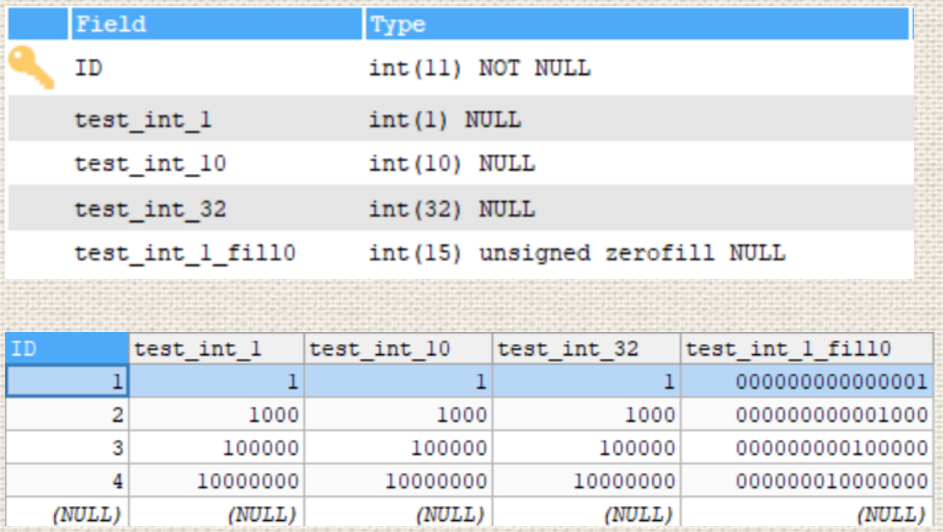Select the test_int_32 field row name
This screenshot has height=532, width=943.
[150, 209]
